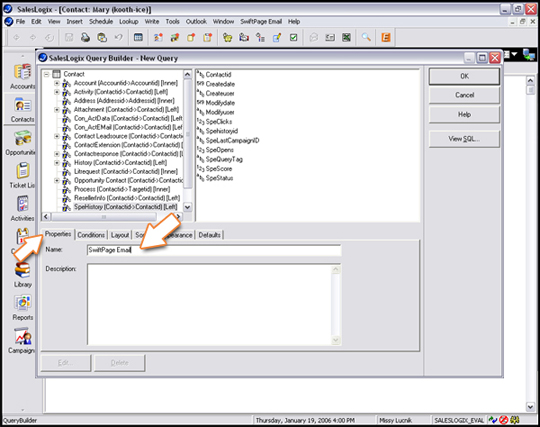The width and height of the screenshot is (540, 427).
Task: Expand the Account join tree node
Action: (57, 83)
